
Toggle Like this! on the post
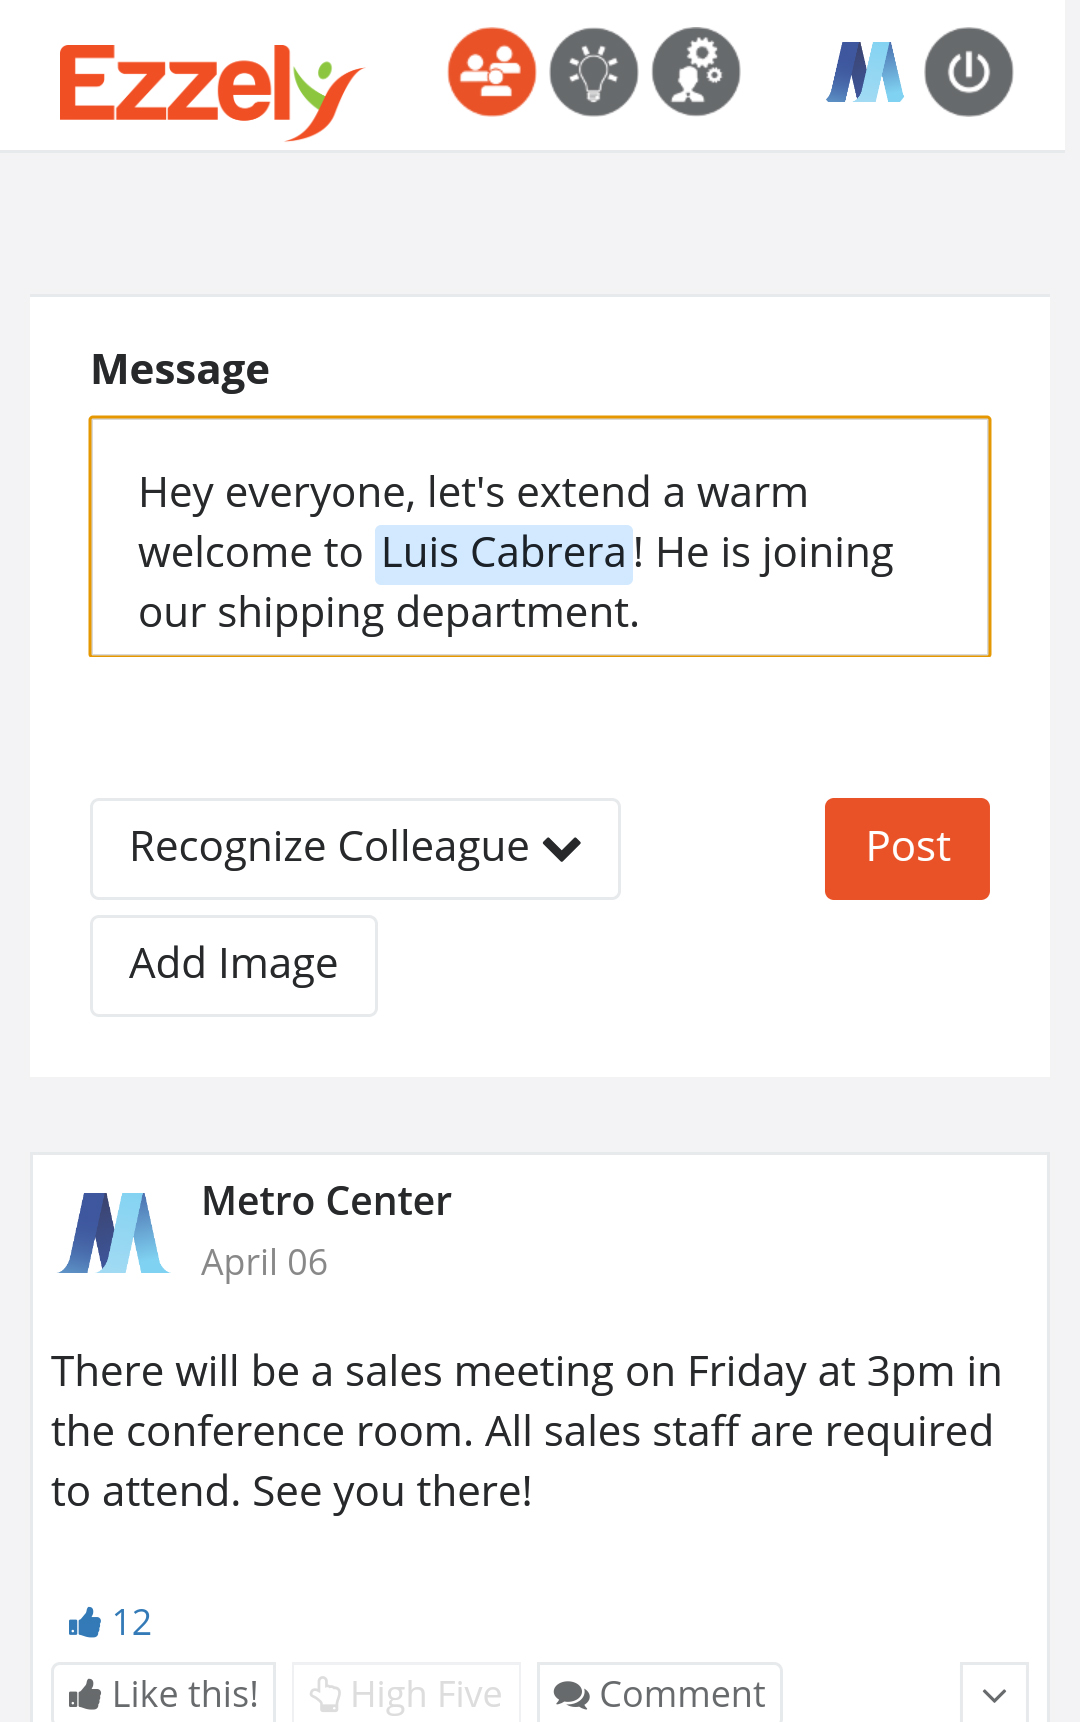[x=164, y=1694]
